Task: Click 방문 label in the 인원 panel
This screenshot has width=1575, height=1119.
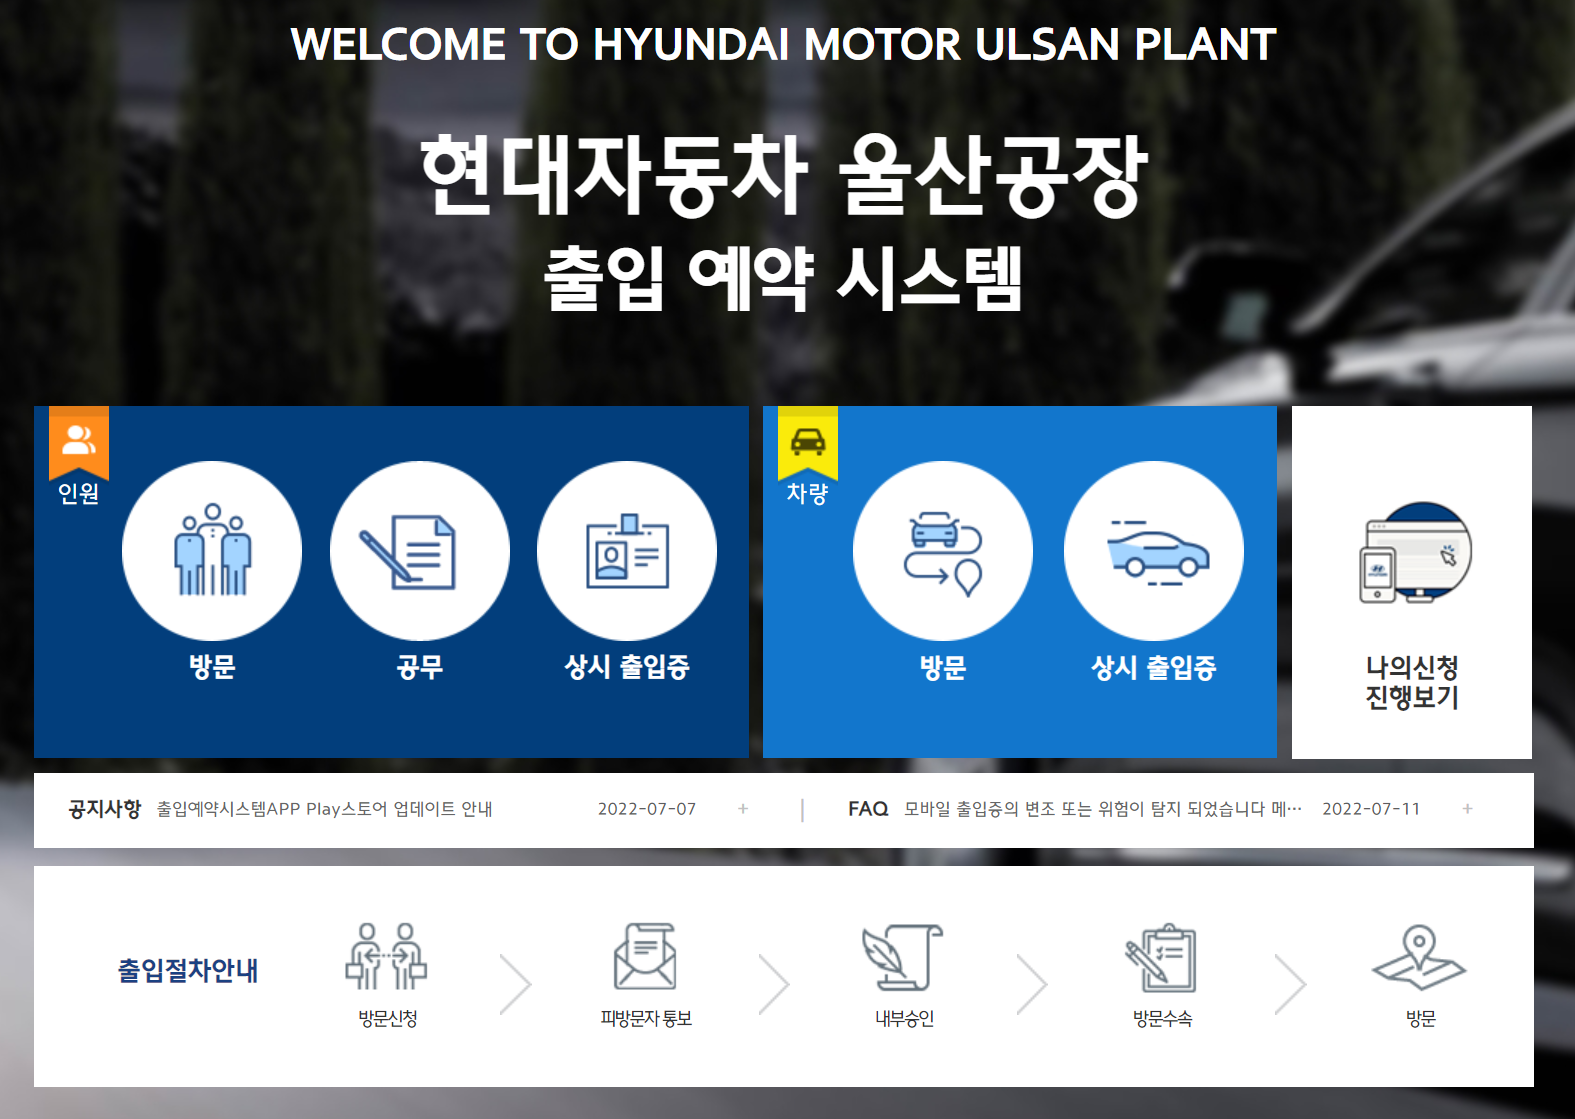Action: [x=212, y=667]
